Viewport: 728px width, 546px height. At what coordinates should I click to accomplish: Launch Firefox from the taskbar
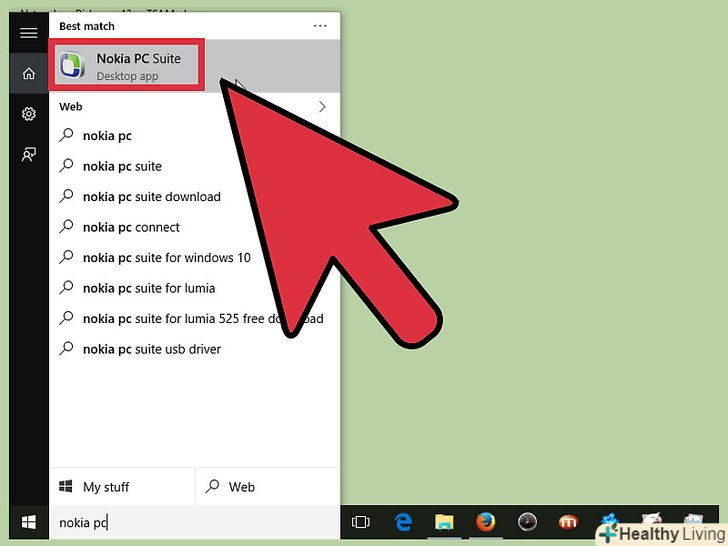(486, 522)
